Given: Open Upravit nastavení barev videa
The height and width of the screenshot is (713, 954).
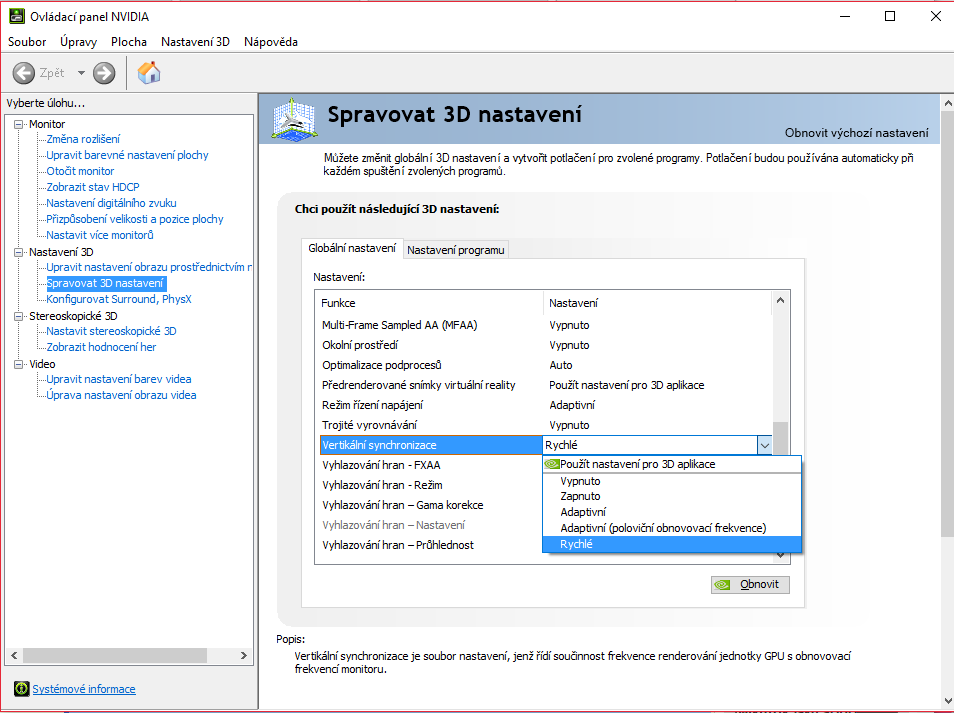Looking at the screenshot, I should pyautogui.click(x=119, y=379).
